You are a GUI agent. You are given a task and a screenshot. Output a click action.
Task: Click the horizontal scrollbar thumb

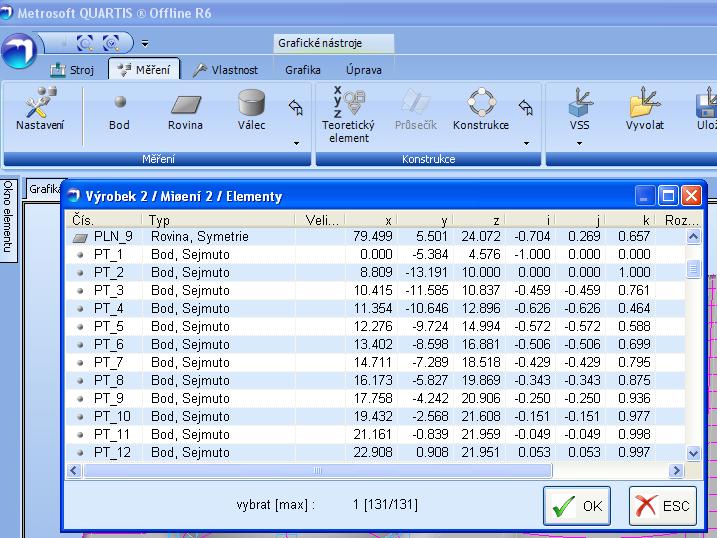point(318,470)
